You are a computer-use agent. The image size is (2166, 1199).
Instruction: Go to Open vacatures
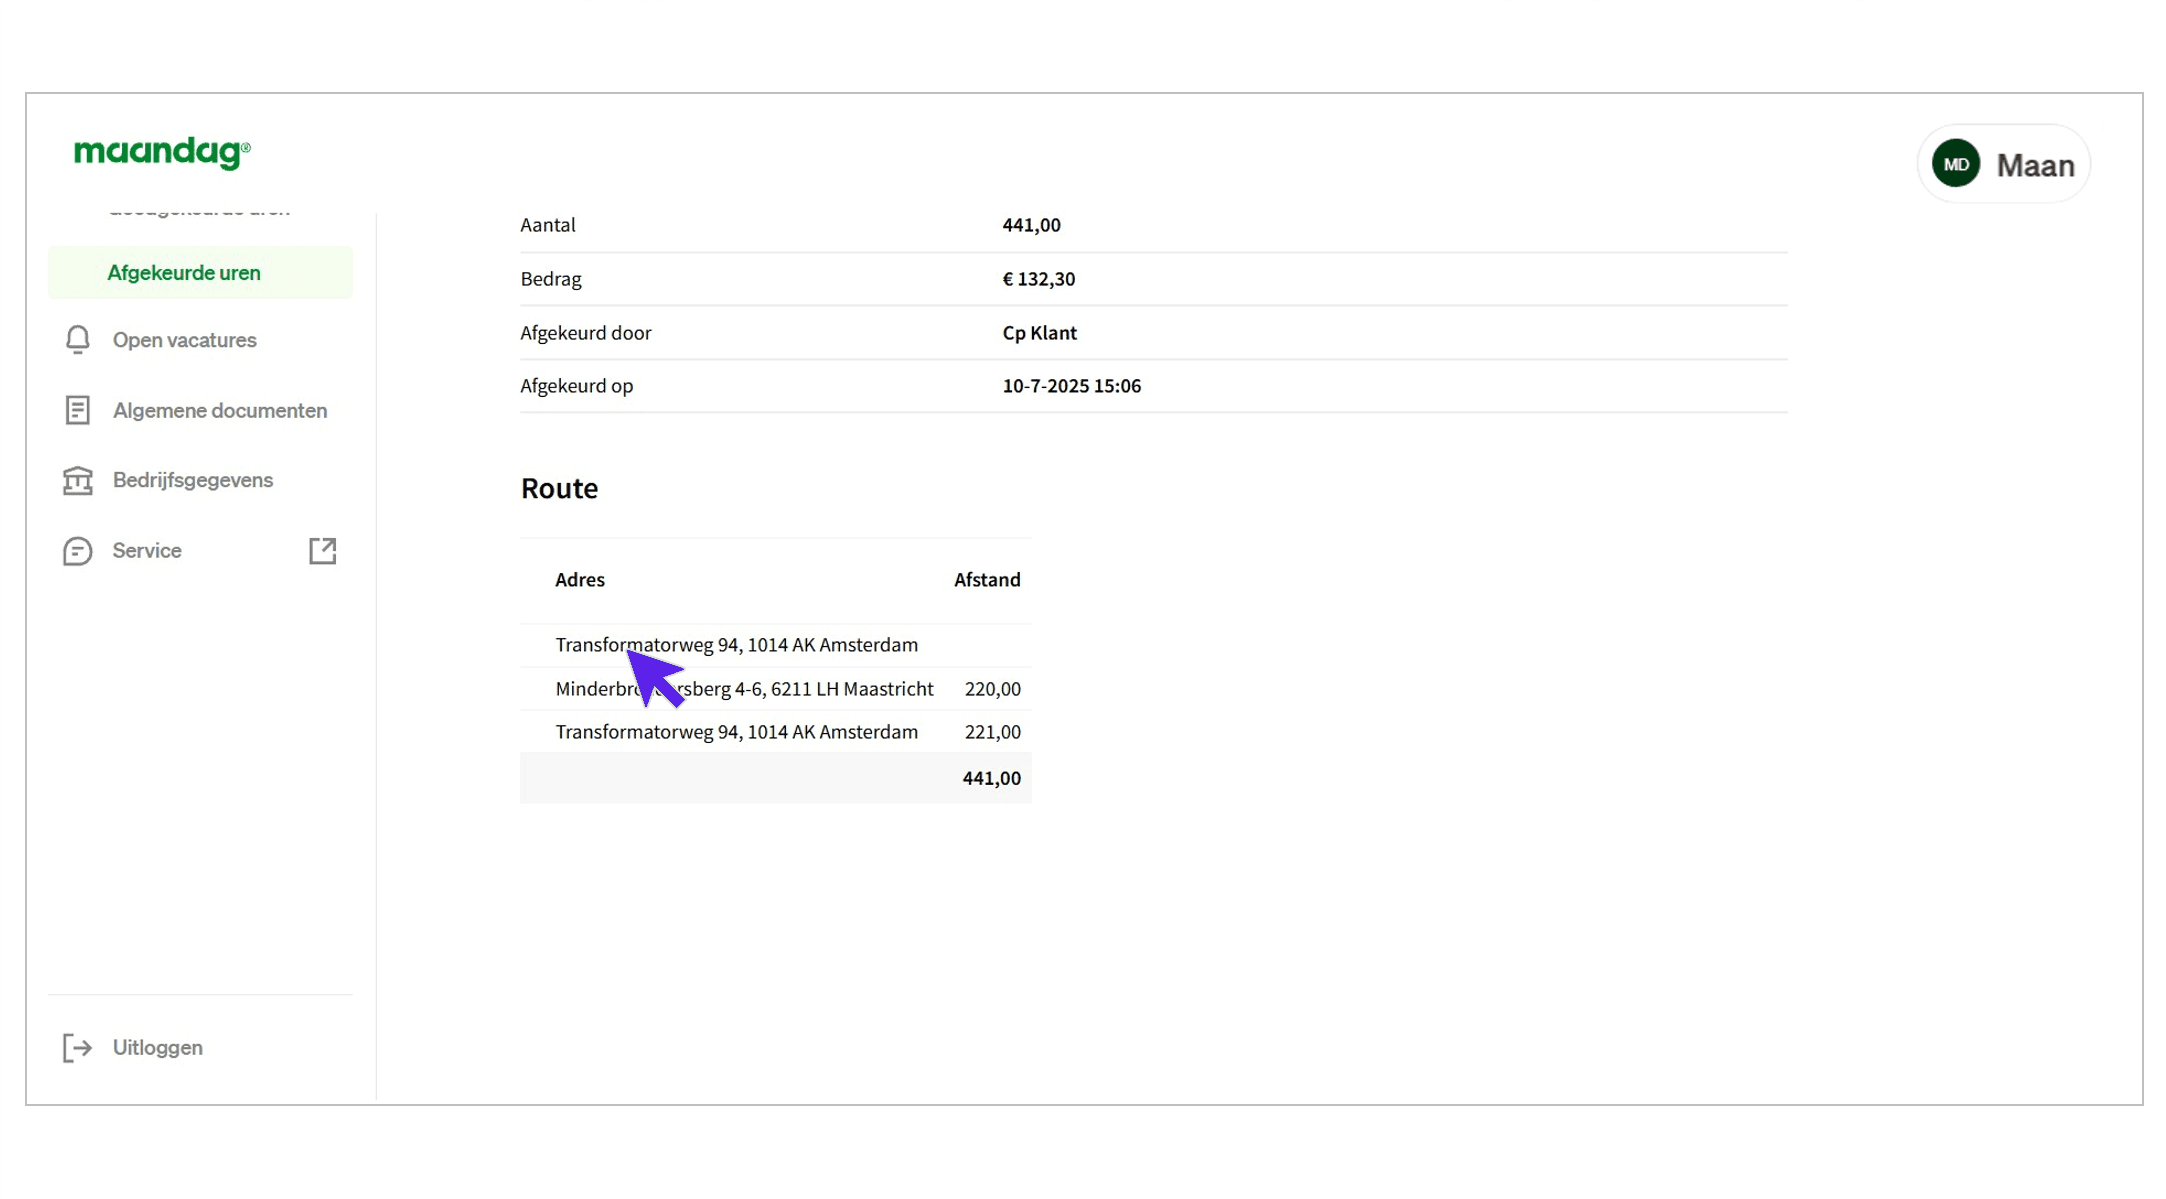coord(185,340)
